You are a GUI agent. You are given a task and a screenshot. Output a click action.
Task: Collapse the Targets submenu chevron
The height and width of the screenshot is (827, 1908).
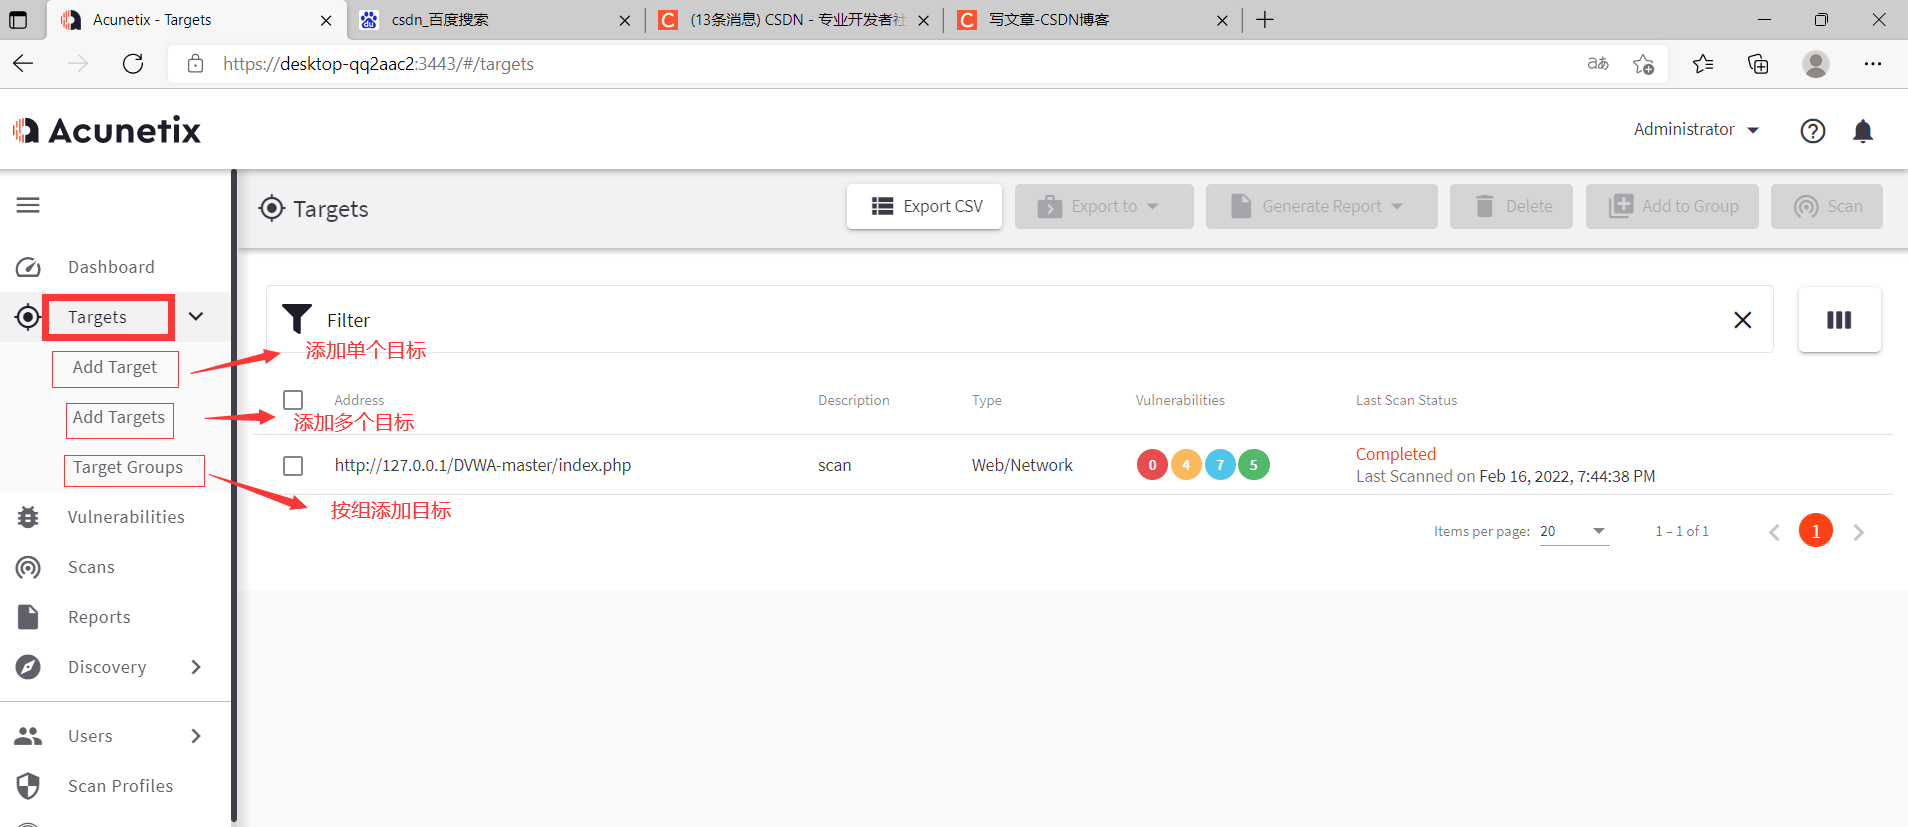click(x=196, y=317)
